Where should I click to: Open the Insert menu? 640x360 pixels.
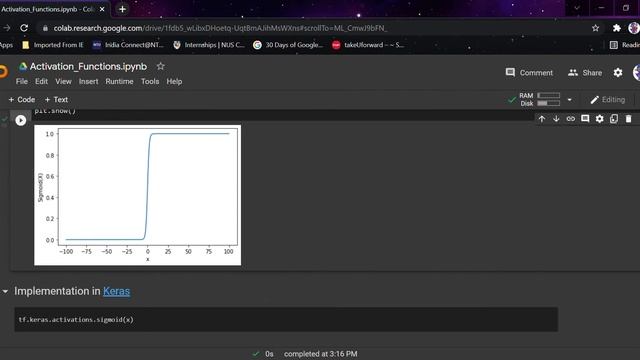89,82
